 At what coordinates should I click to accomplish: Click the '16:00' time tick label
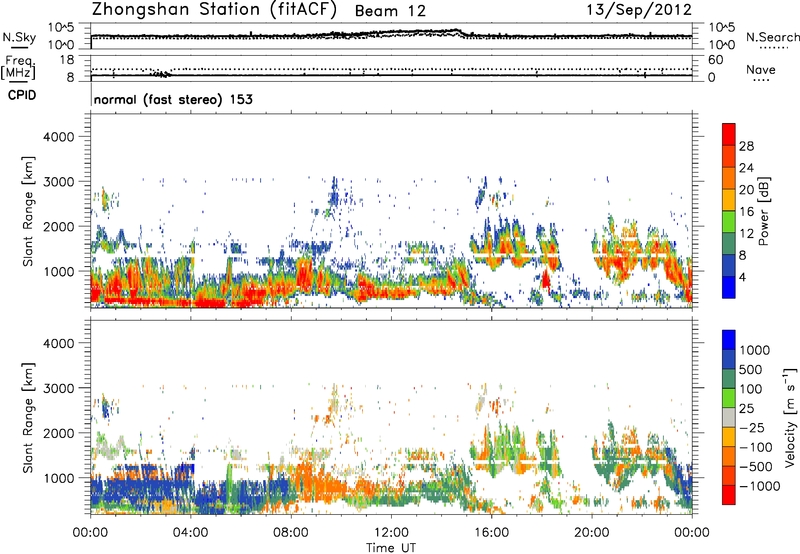point(491,533)
